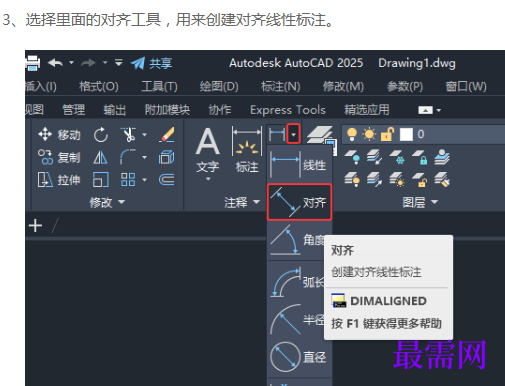Image resolution: width=505 pixels, height=386 pixels.
Task: Toggle the layer light bulb on/off icon
Action: click(x=352, y=134)
